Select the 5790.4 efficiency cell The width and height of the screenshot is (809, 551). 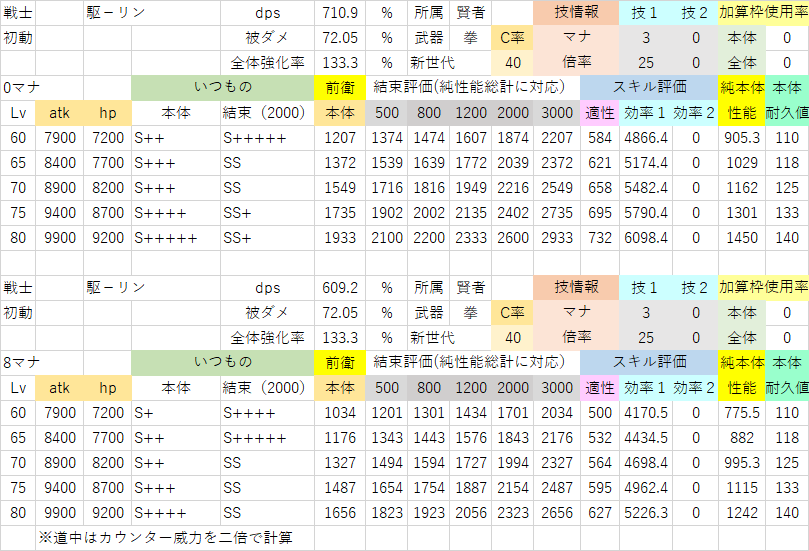[x=645, y=213]
